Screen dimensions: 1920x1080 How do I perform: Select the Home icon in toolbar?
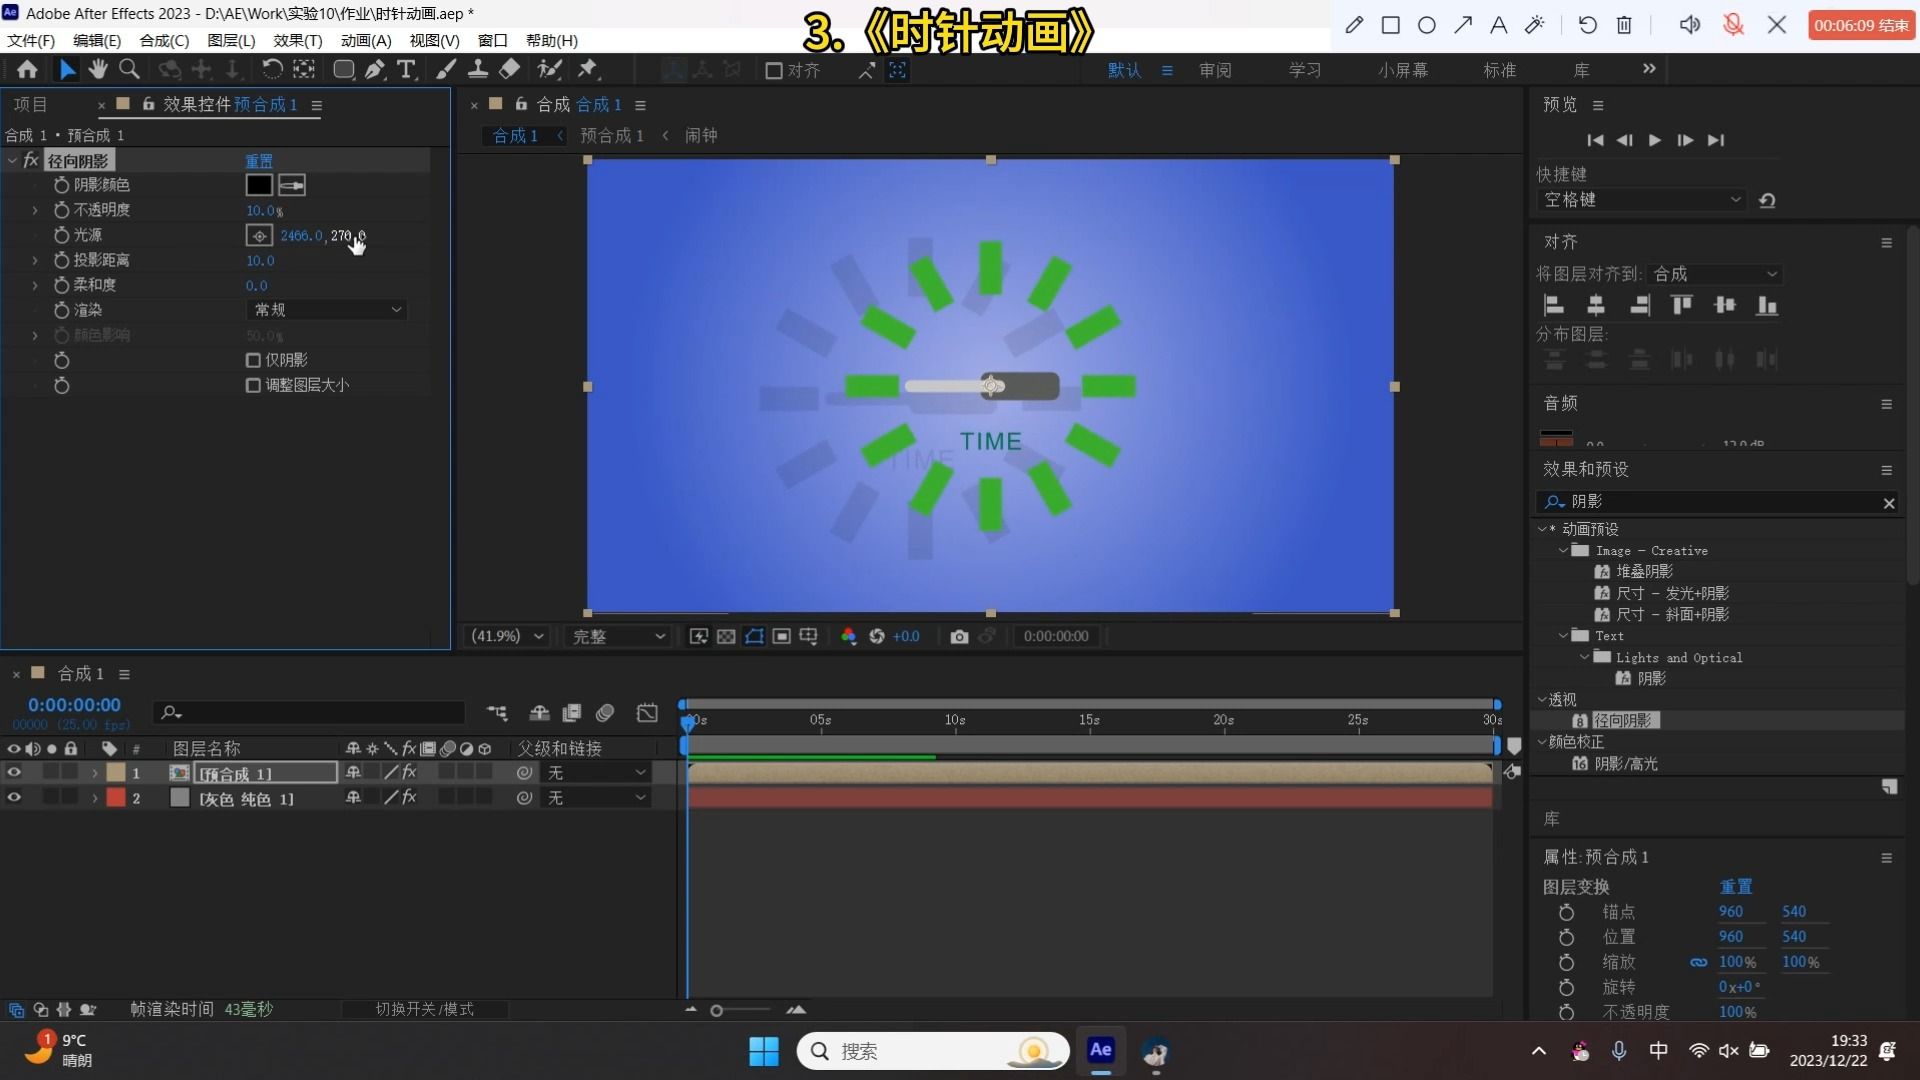click(27, 69)
